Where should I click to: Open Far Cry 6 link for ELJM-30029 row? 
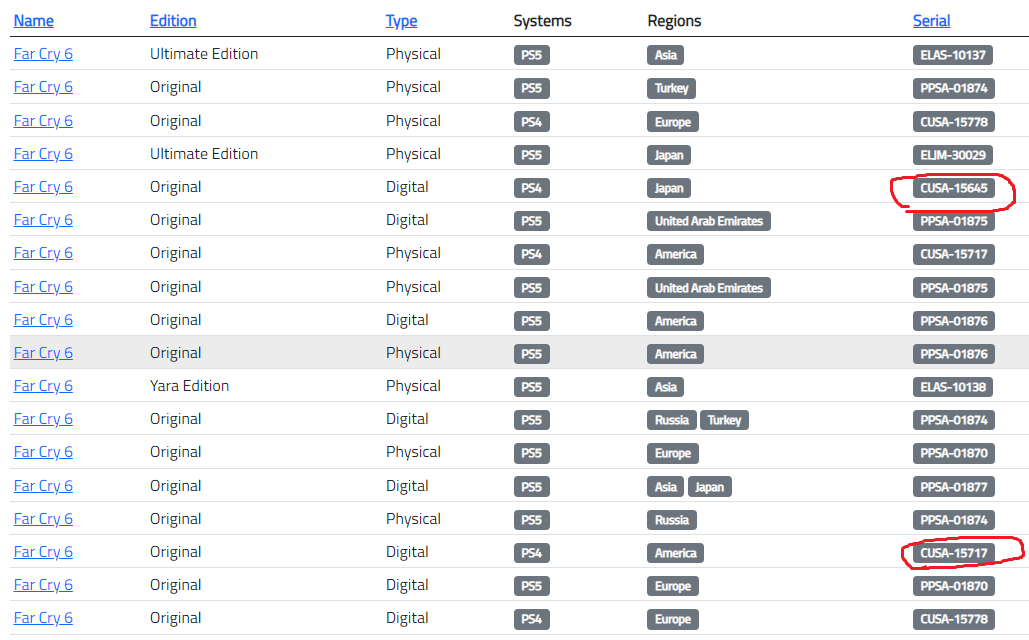(x=43, y=154)
